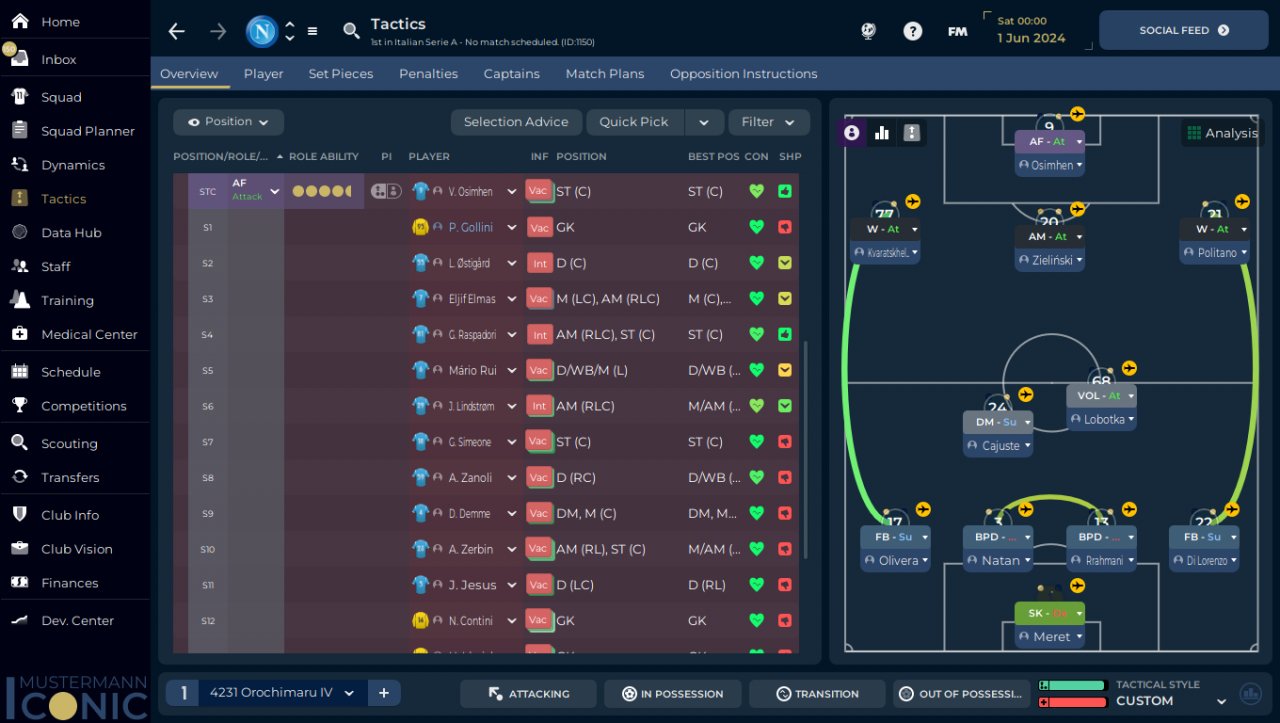The image size is (1280, 723).
Task: Click the green tactical familiarity bar
Action: click(x=1072, y=685)
